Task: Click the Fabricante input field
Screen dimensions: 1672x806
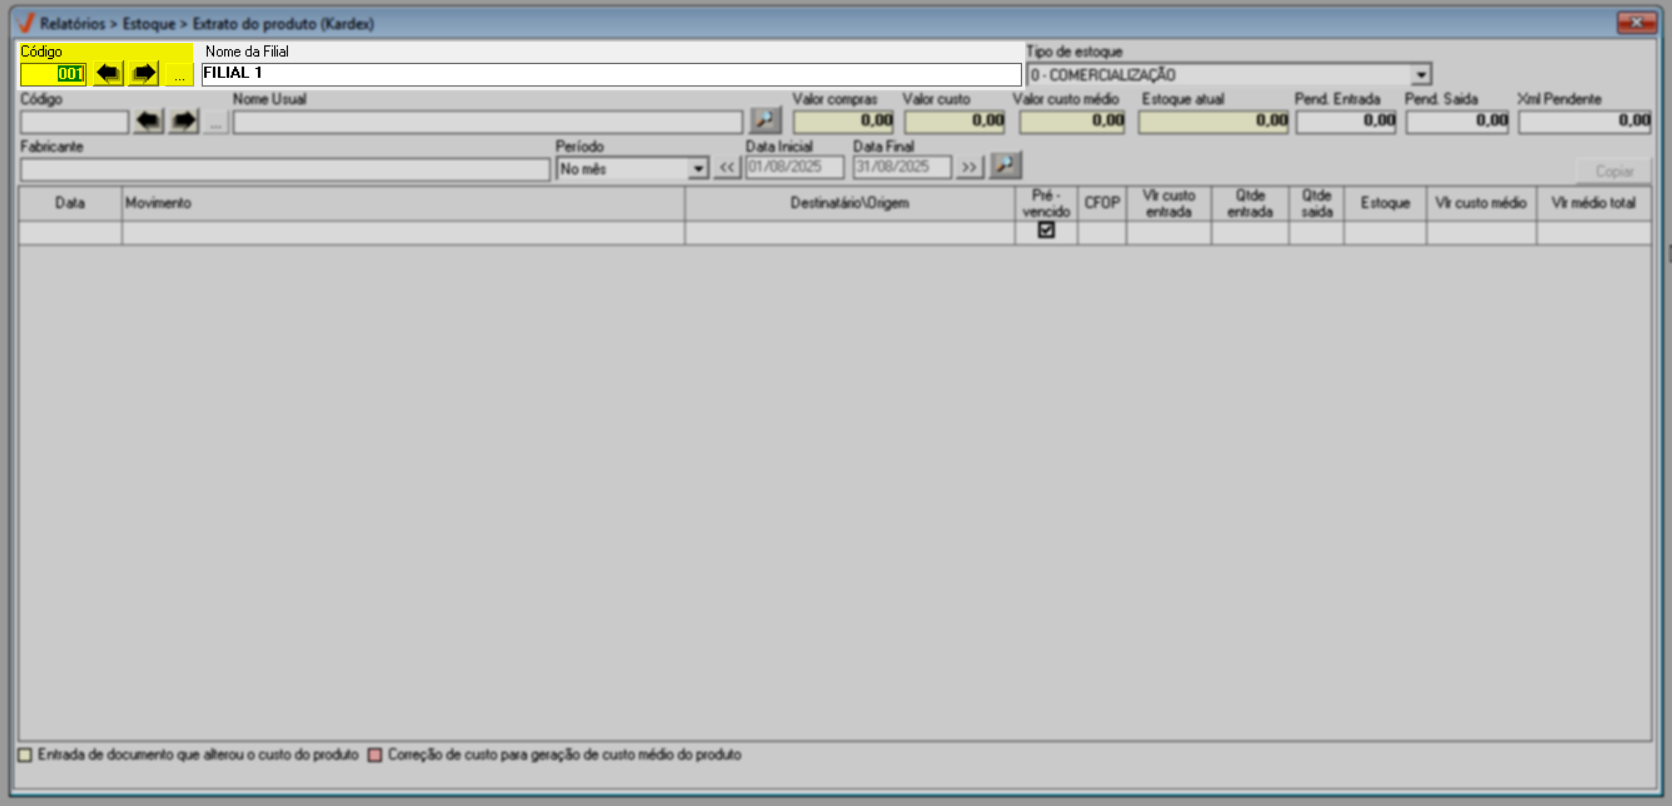Action: (x=285, y=169)
